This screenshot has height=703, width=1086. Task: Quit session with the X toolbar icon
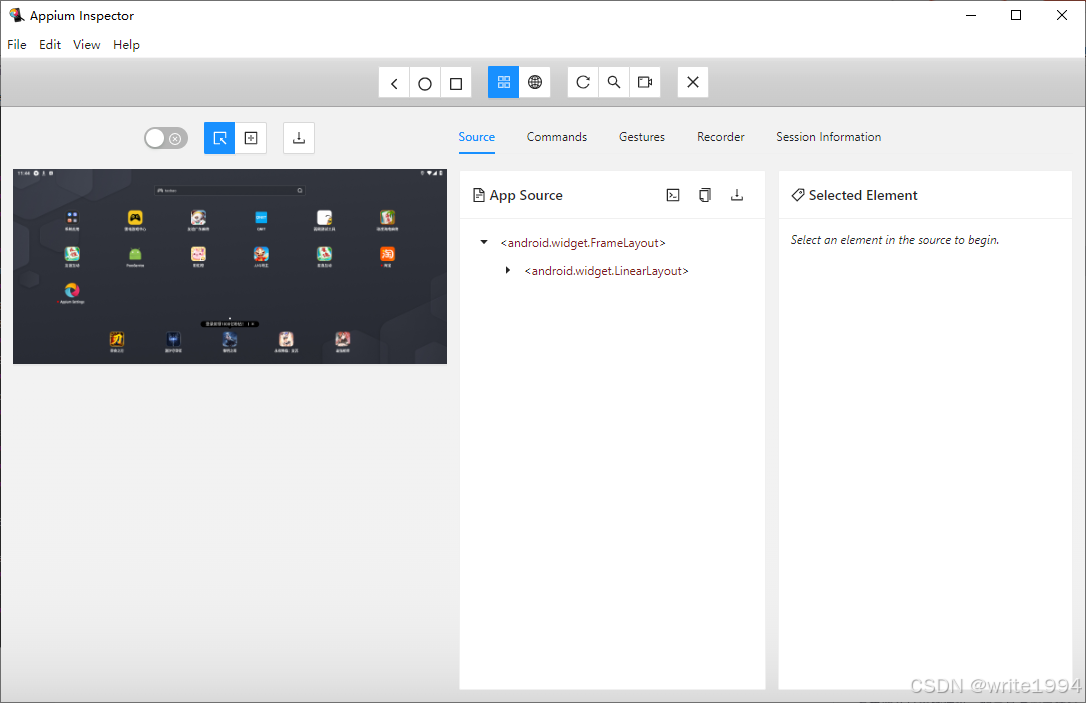(x=693, y=82)
